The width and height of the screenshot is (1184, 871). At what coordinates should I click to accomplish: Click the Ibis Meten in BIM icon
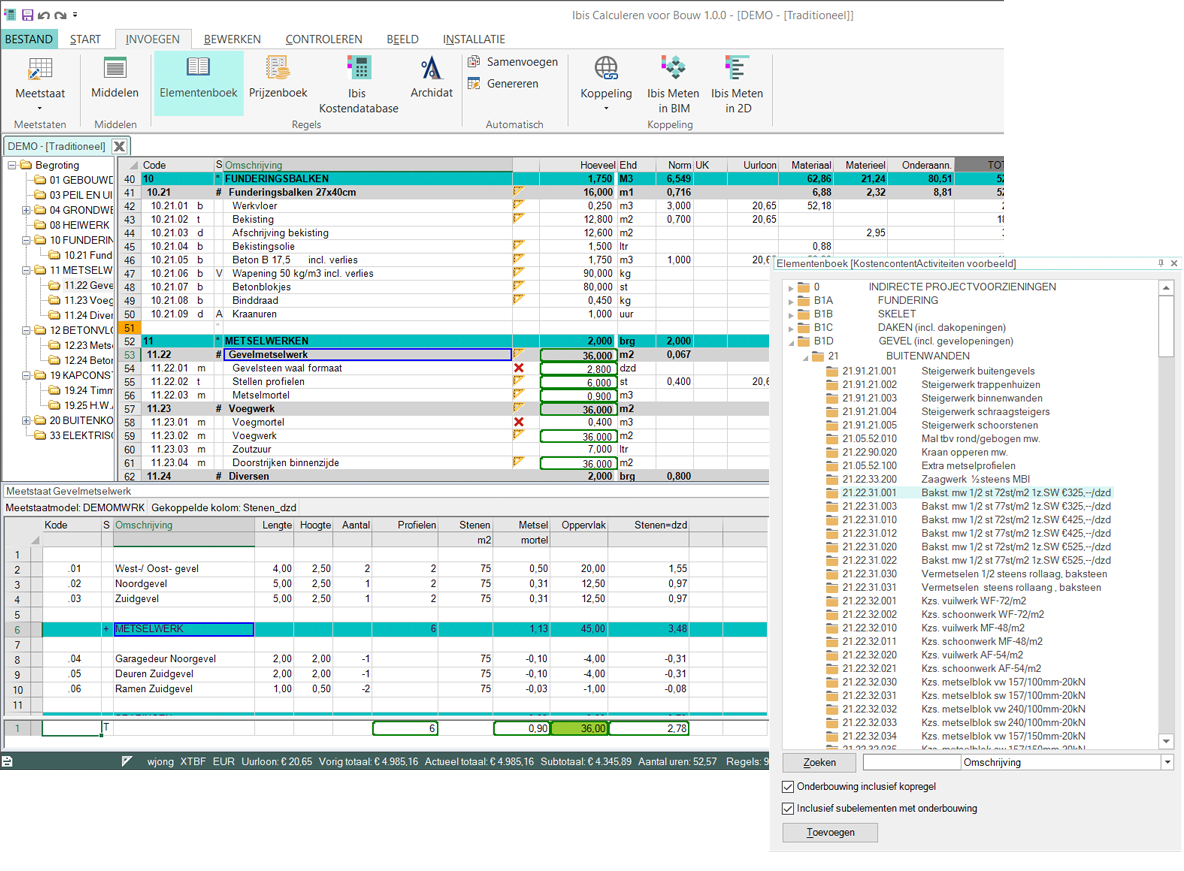(672, 80)
